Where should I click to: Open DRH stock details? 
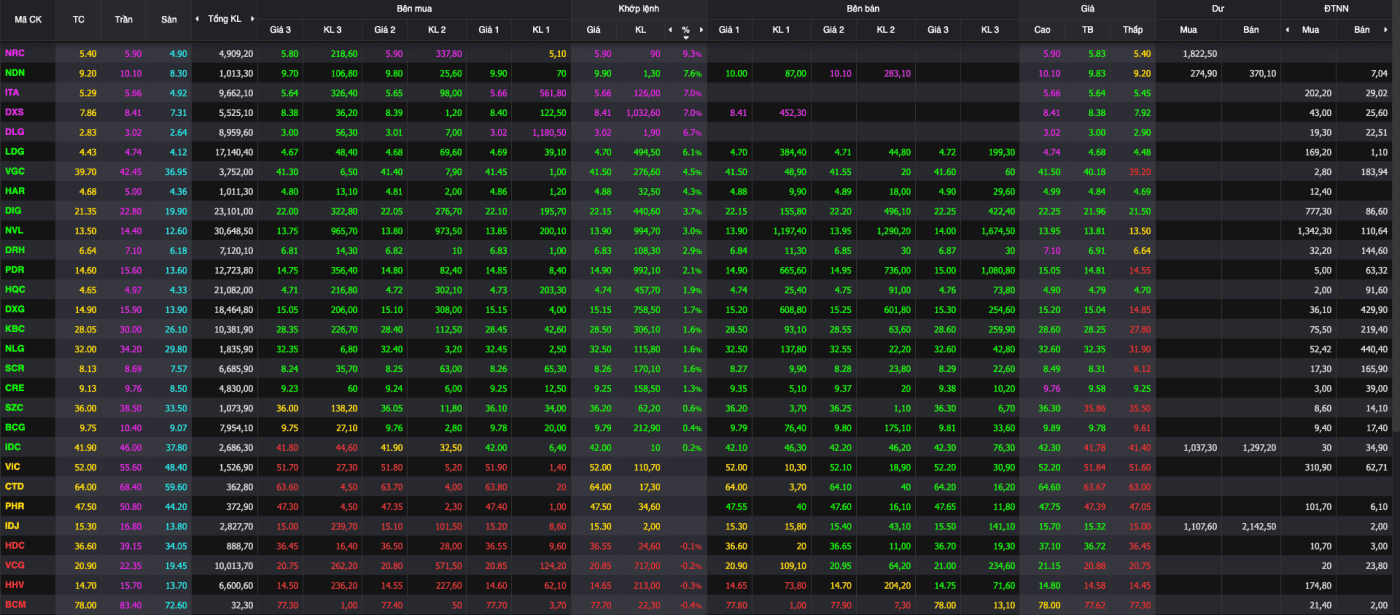tap(14, 249)
